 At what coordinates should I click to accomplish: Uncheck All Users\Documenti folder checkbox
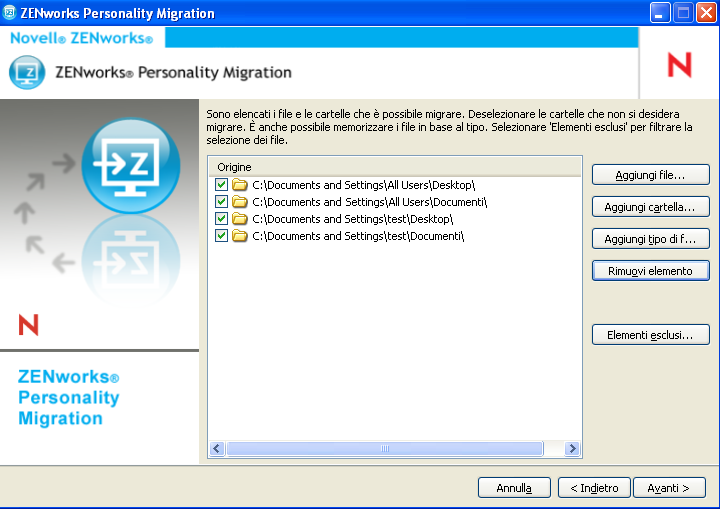click(221, 202)
